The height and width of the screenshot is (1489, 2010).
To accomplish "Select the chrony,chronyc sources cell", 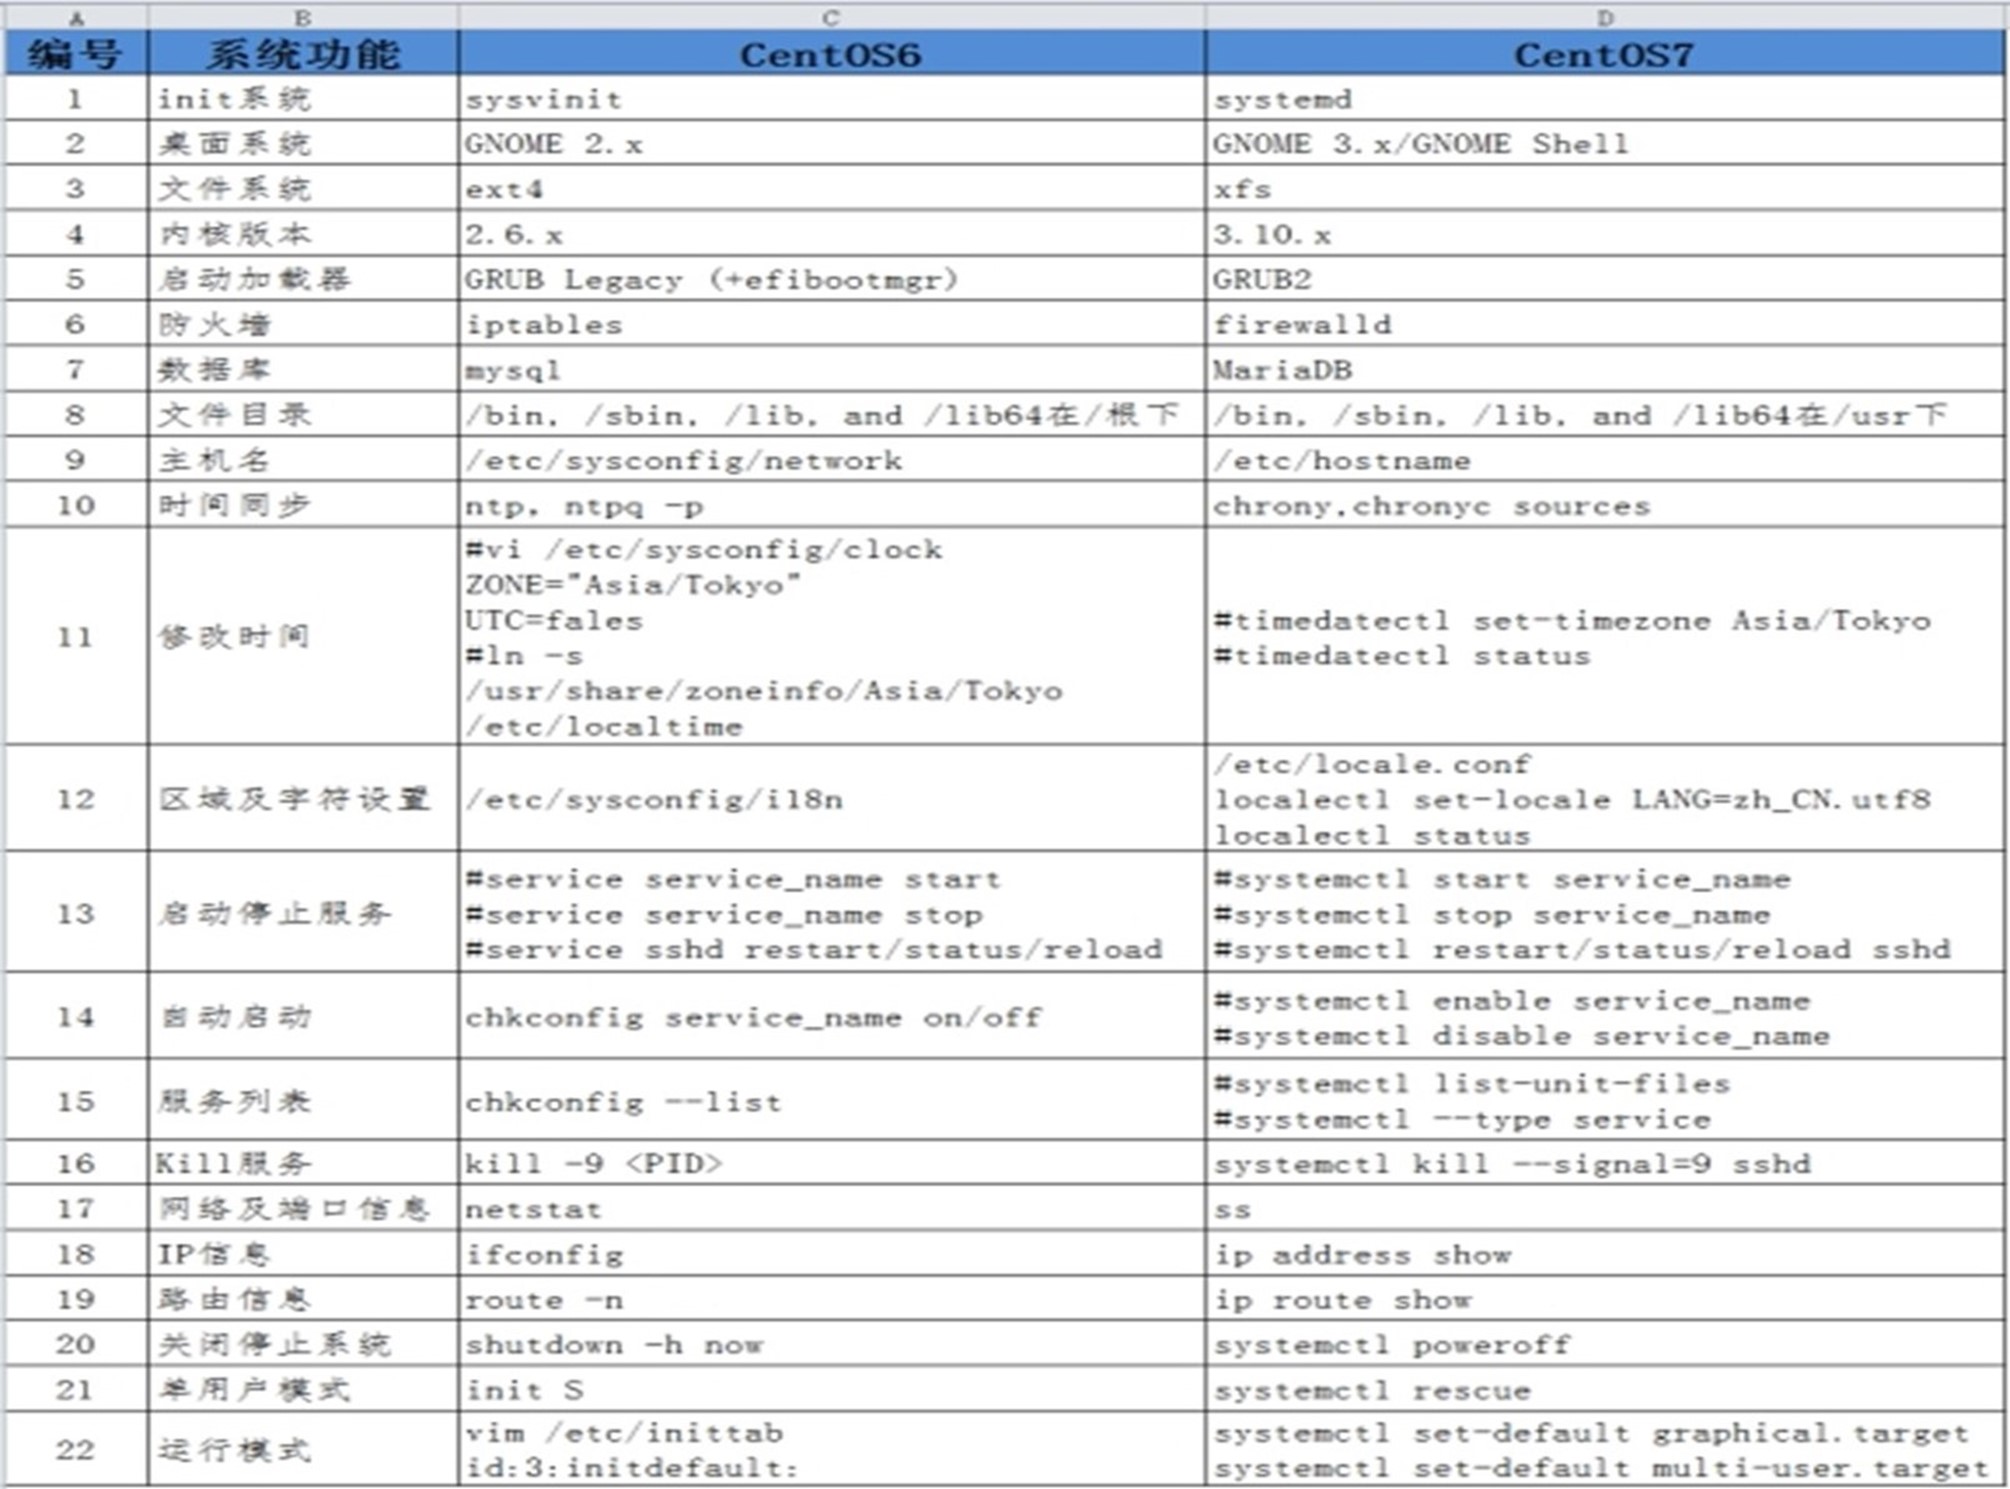I will pyautogui.click(x=1605, y=505).
